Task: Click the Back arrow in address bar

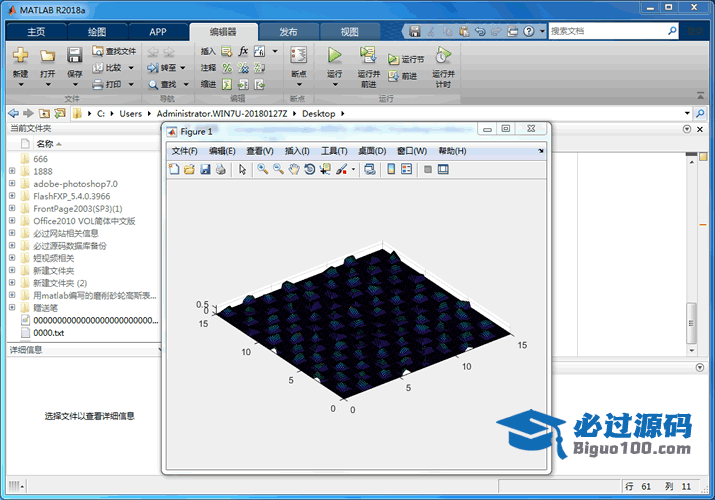Action: tap(13, 113)
